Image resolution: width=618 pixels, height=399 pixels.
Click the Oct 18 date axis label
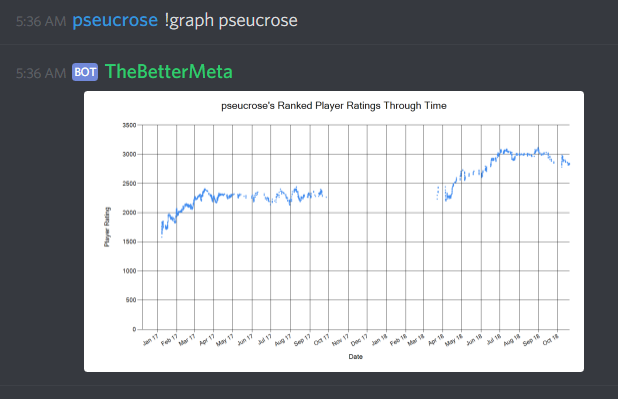pyautogui.click(x=551, y=340)
